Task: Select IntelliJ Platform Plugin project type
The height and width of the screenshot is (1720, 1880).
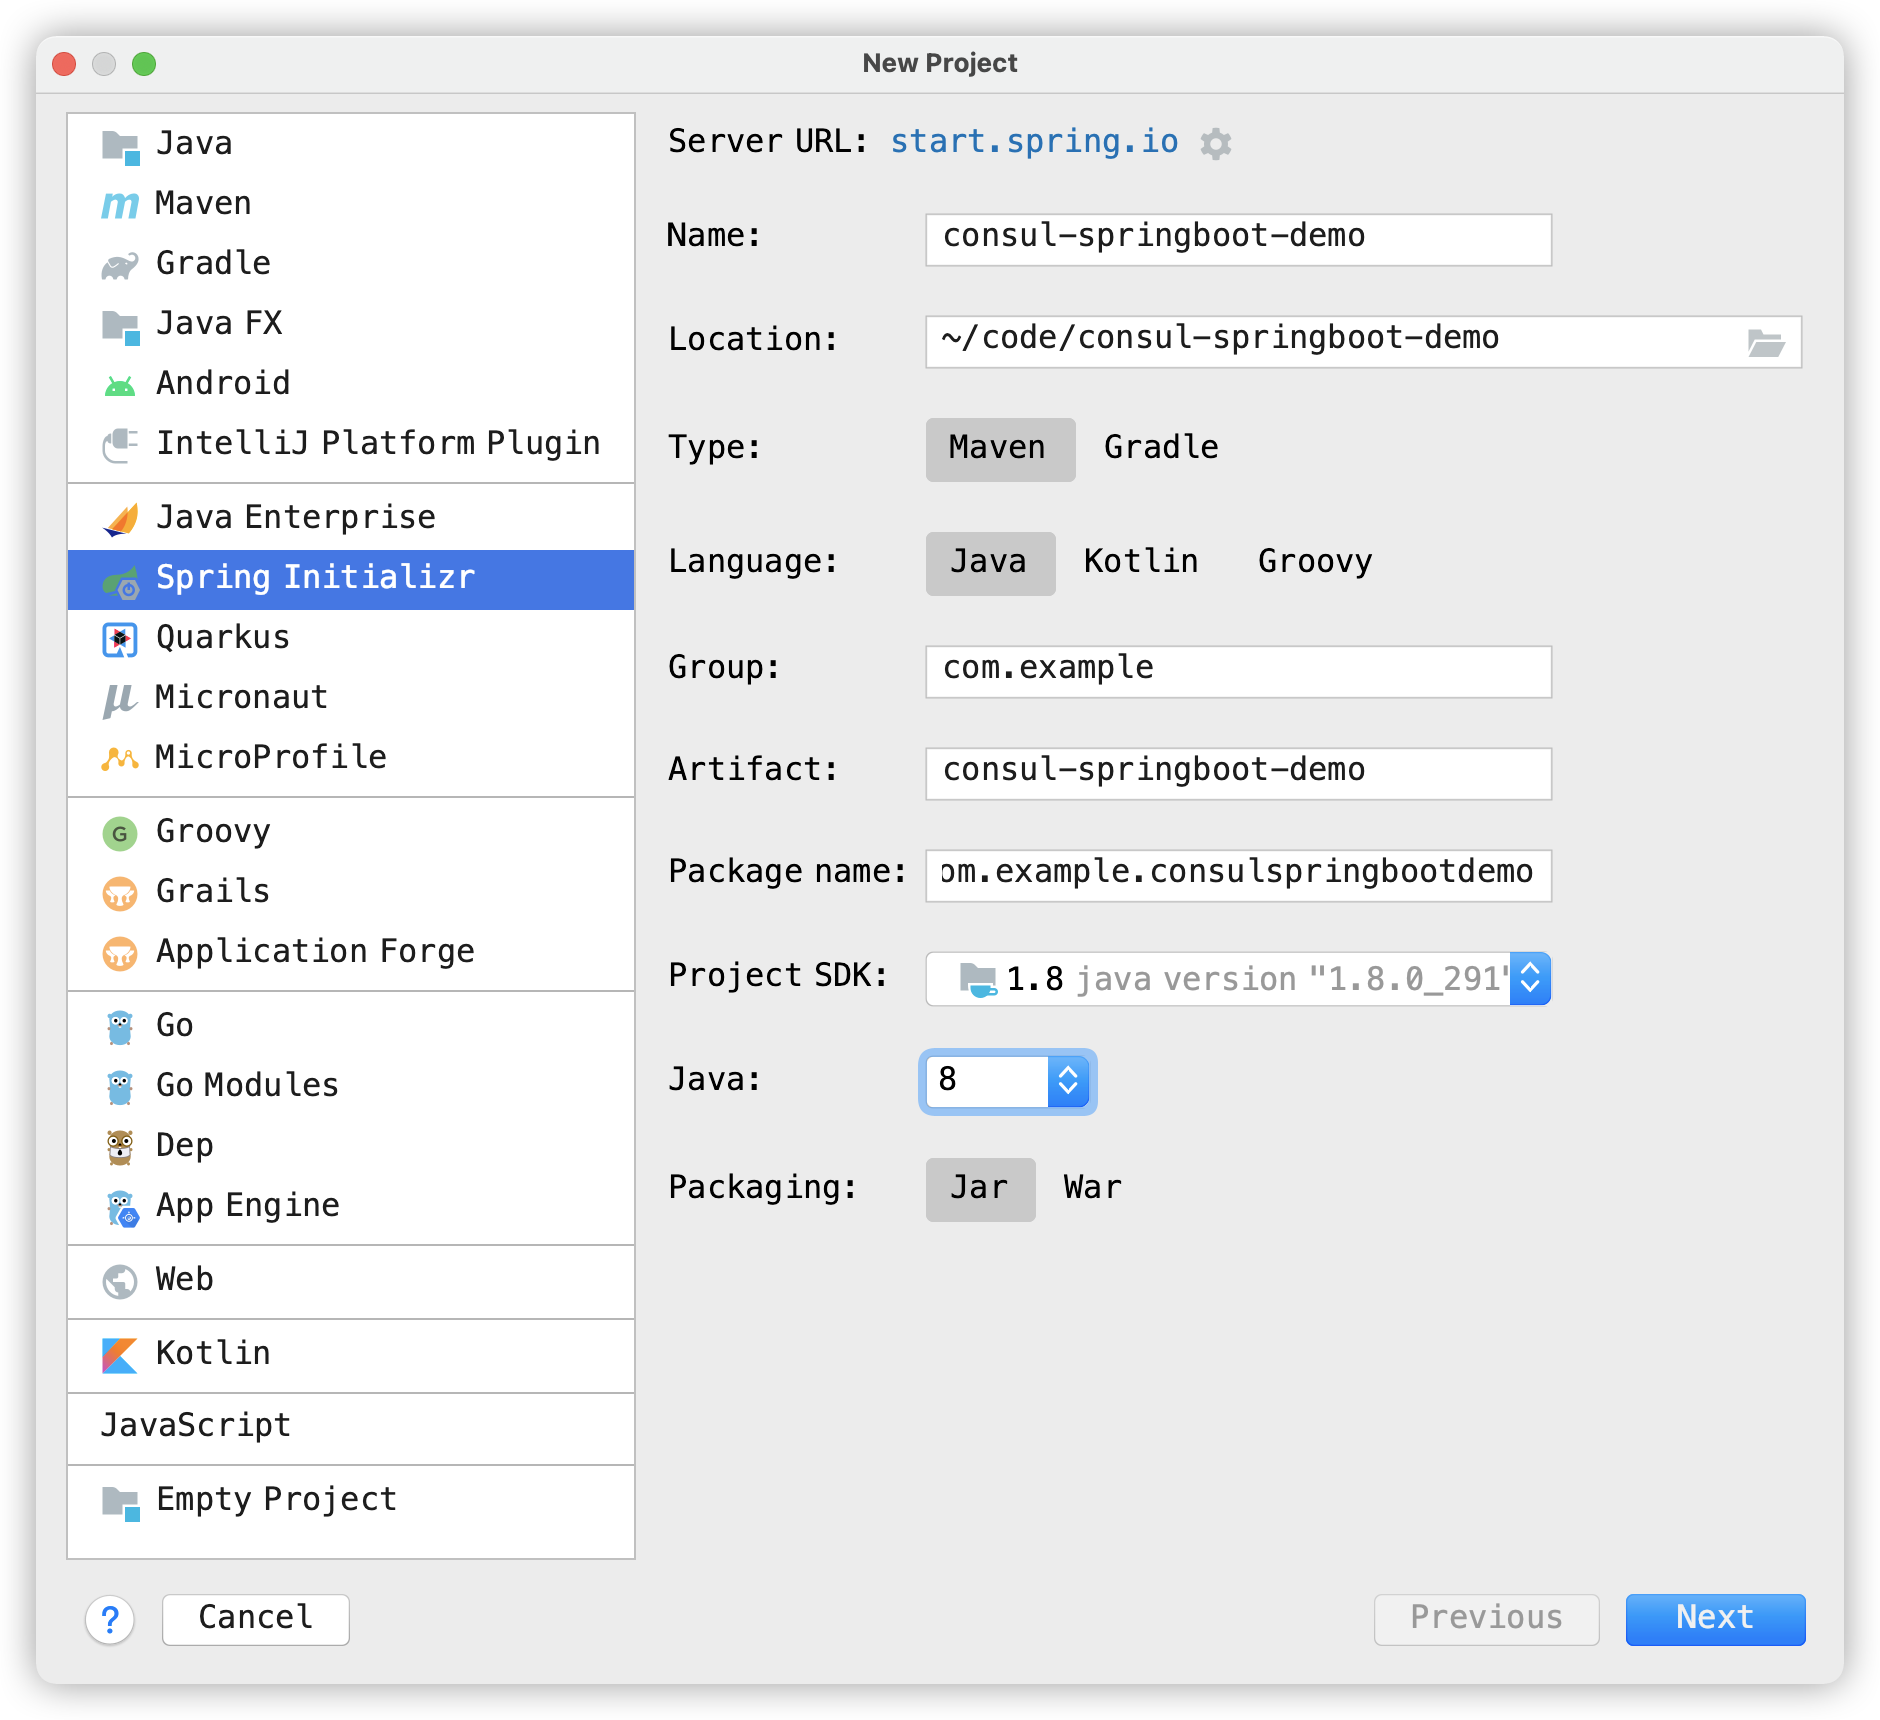Action: click(x=350, y=444)
